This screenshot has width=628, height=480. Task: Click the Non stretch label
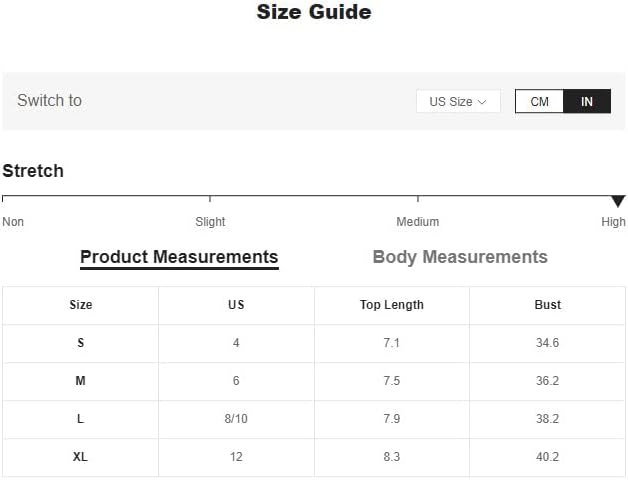click(x=13, y=222)
